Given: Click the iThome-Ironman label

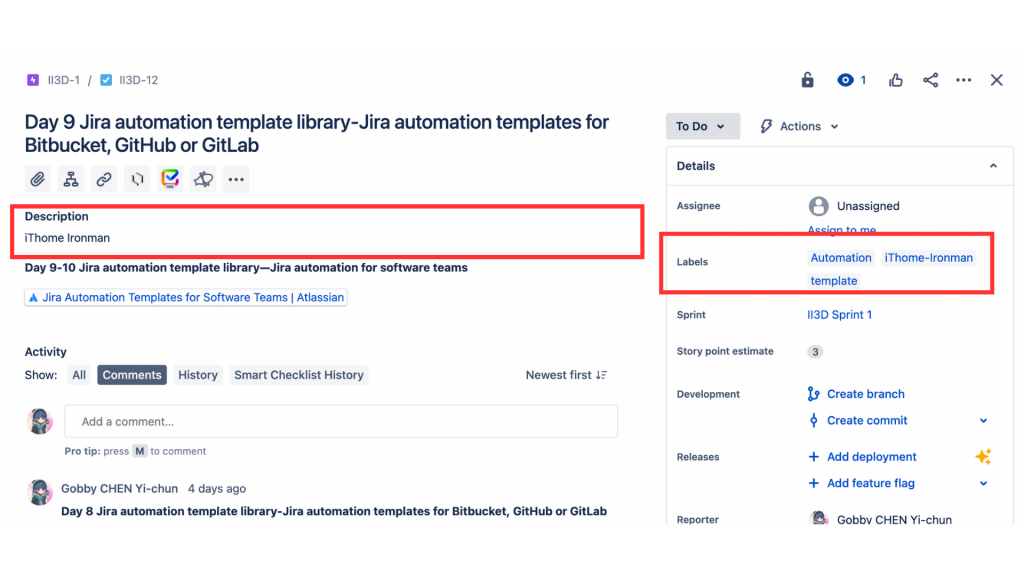Looking at the screenshot, I should (929, 258).
